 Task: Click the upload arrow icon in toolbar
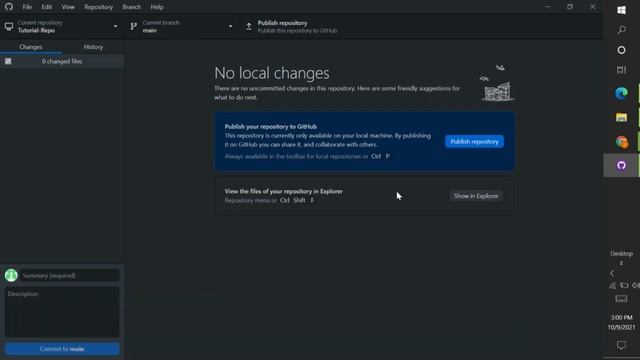coord(249,27)
